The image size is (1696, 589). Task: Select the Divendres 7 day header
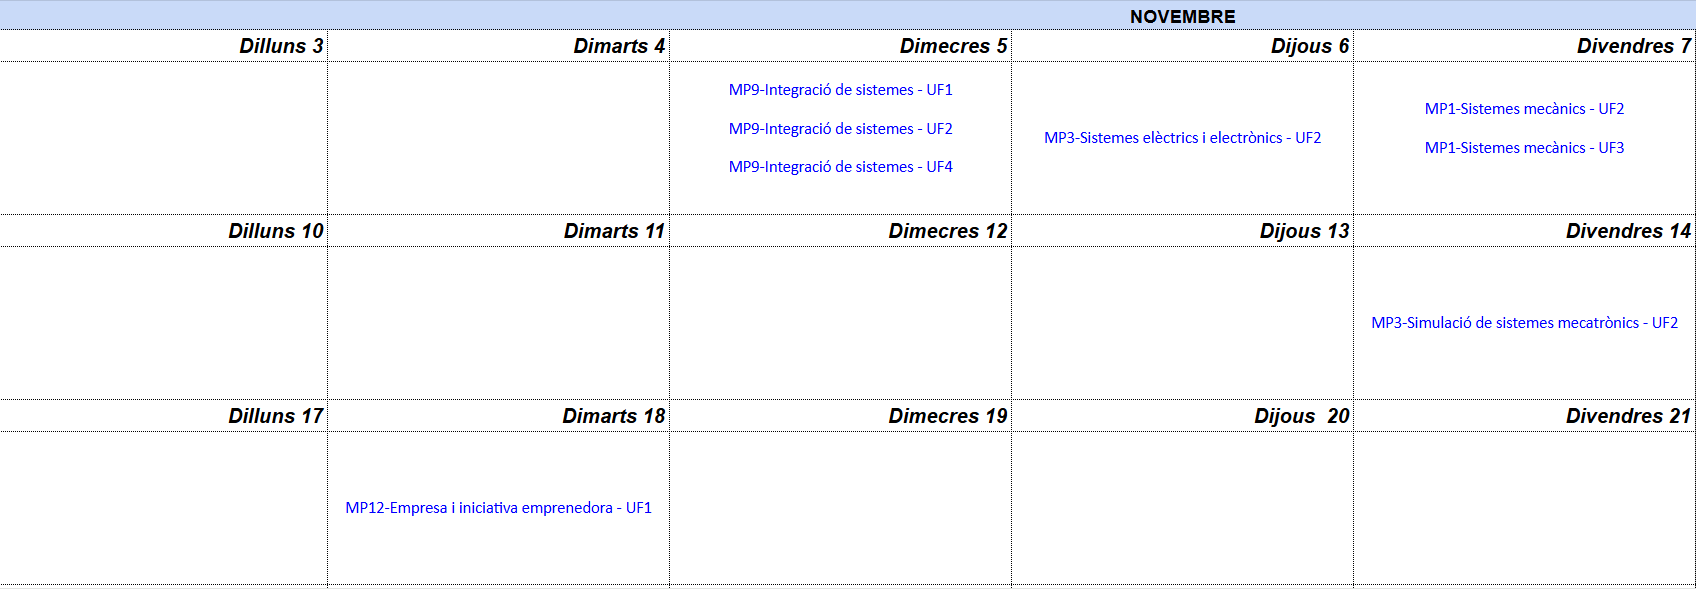point(1633,46)
